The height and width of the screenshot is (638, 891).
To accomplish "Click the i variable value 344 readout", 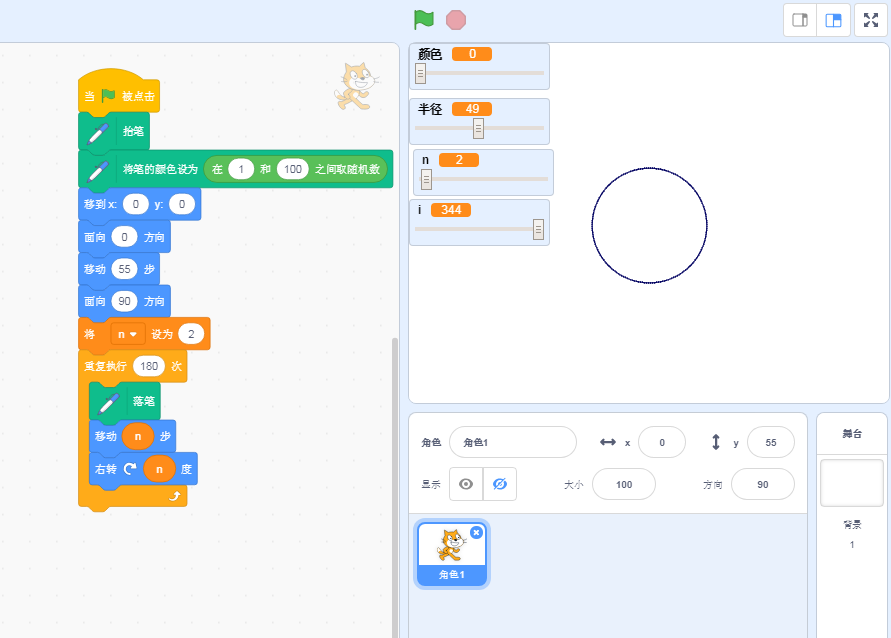I will point(451,210).
